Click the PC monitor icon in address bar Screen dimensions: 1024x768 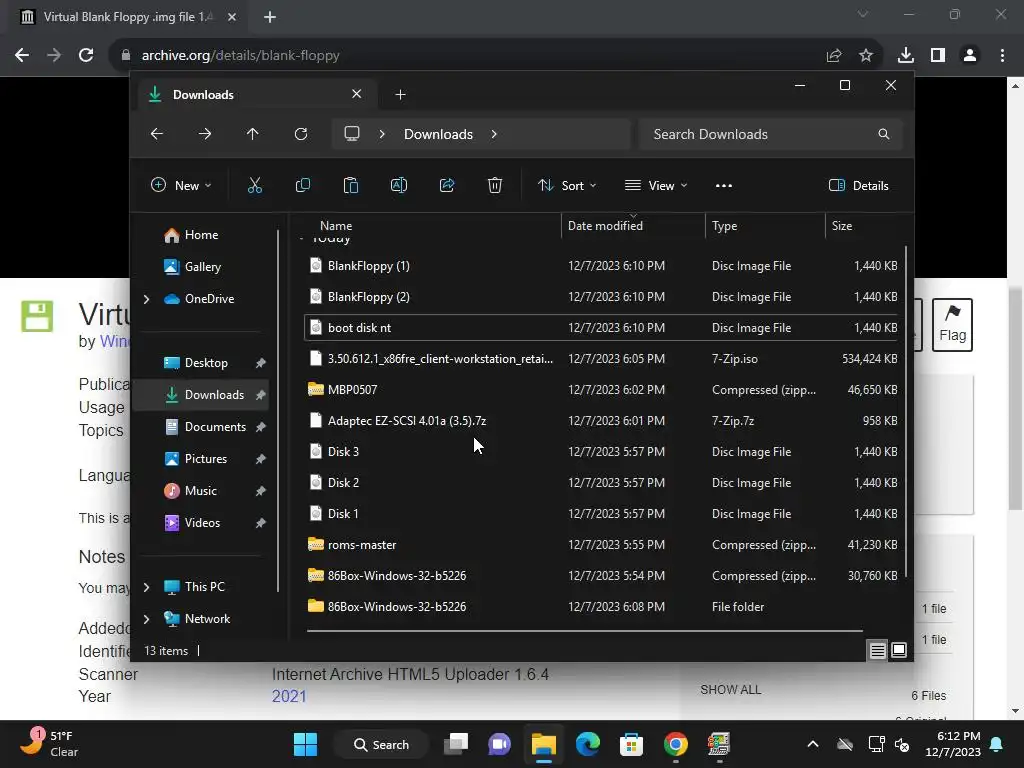point(352,134)
